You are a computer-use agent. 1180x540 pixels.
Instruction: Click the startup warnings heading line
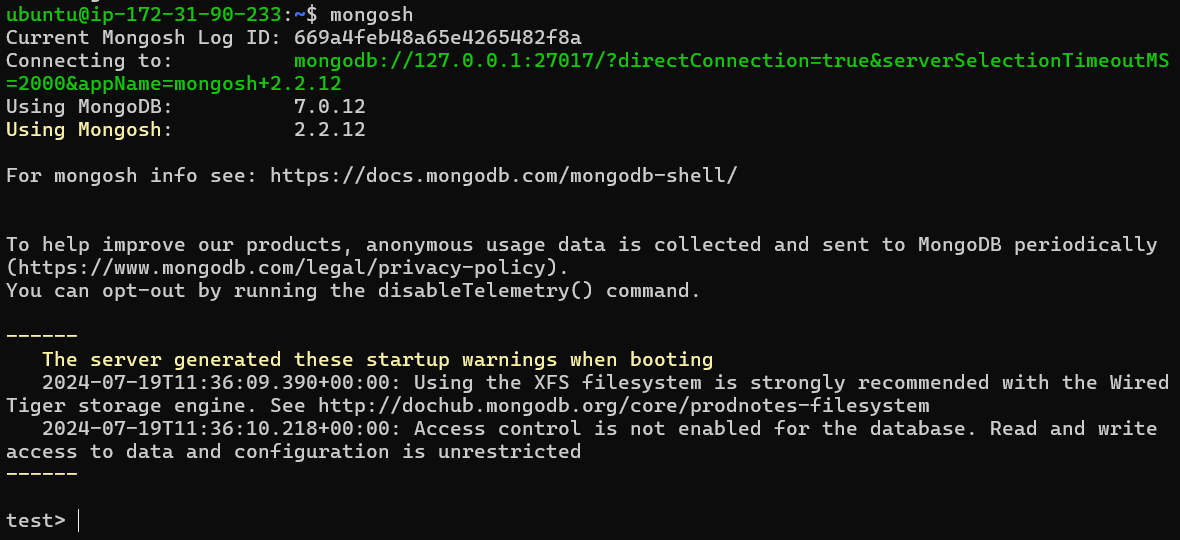[x=377, y=360]
